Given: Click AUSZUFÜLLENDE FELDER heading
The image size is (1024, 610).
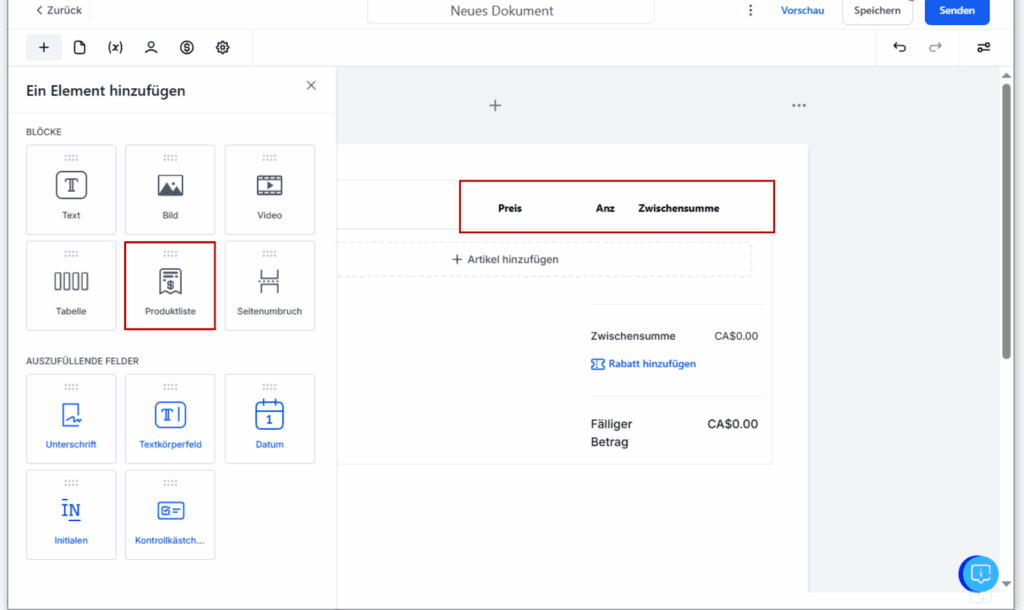Looking at the screenshot, I should [x=82, y=361].
